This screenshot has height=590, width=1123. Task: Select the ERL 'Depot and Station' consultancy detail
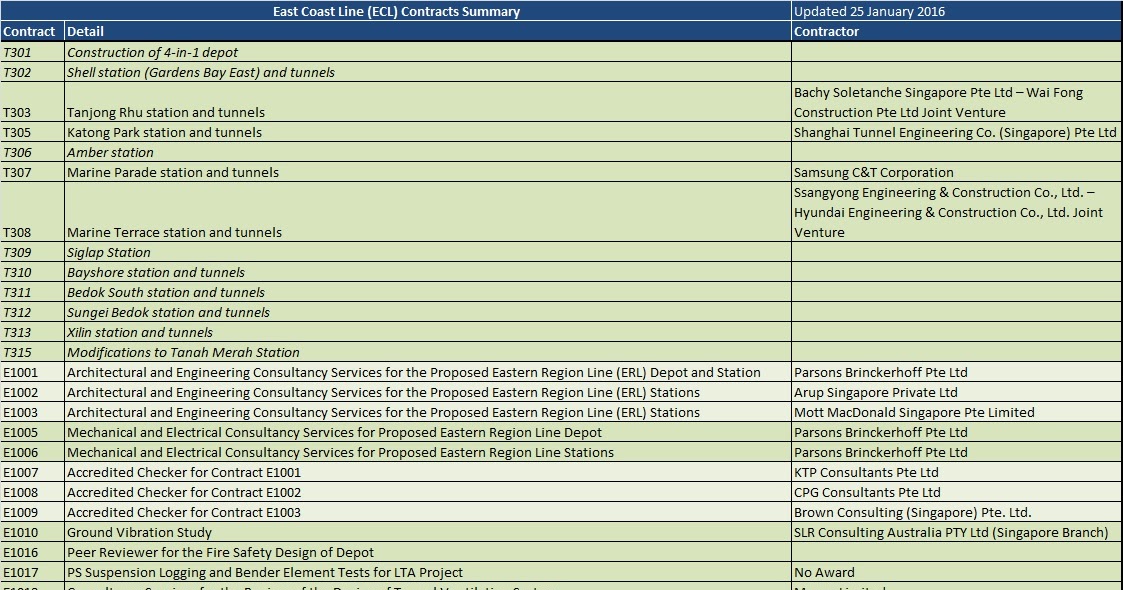click(x=428, y=372)
